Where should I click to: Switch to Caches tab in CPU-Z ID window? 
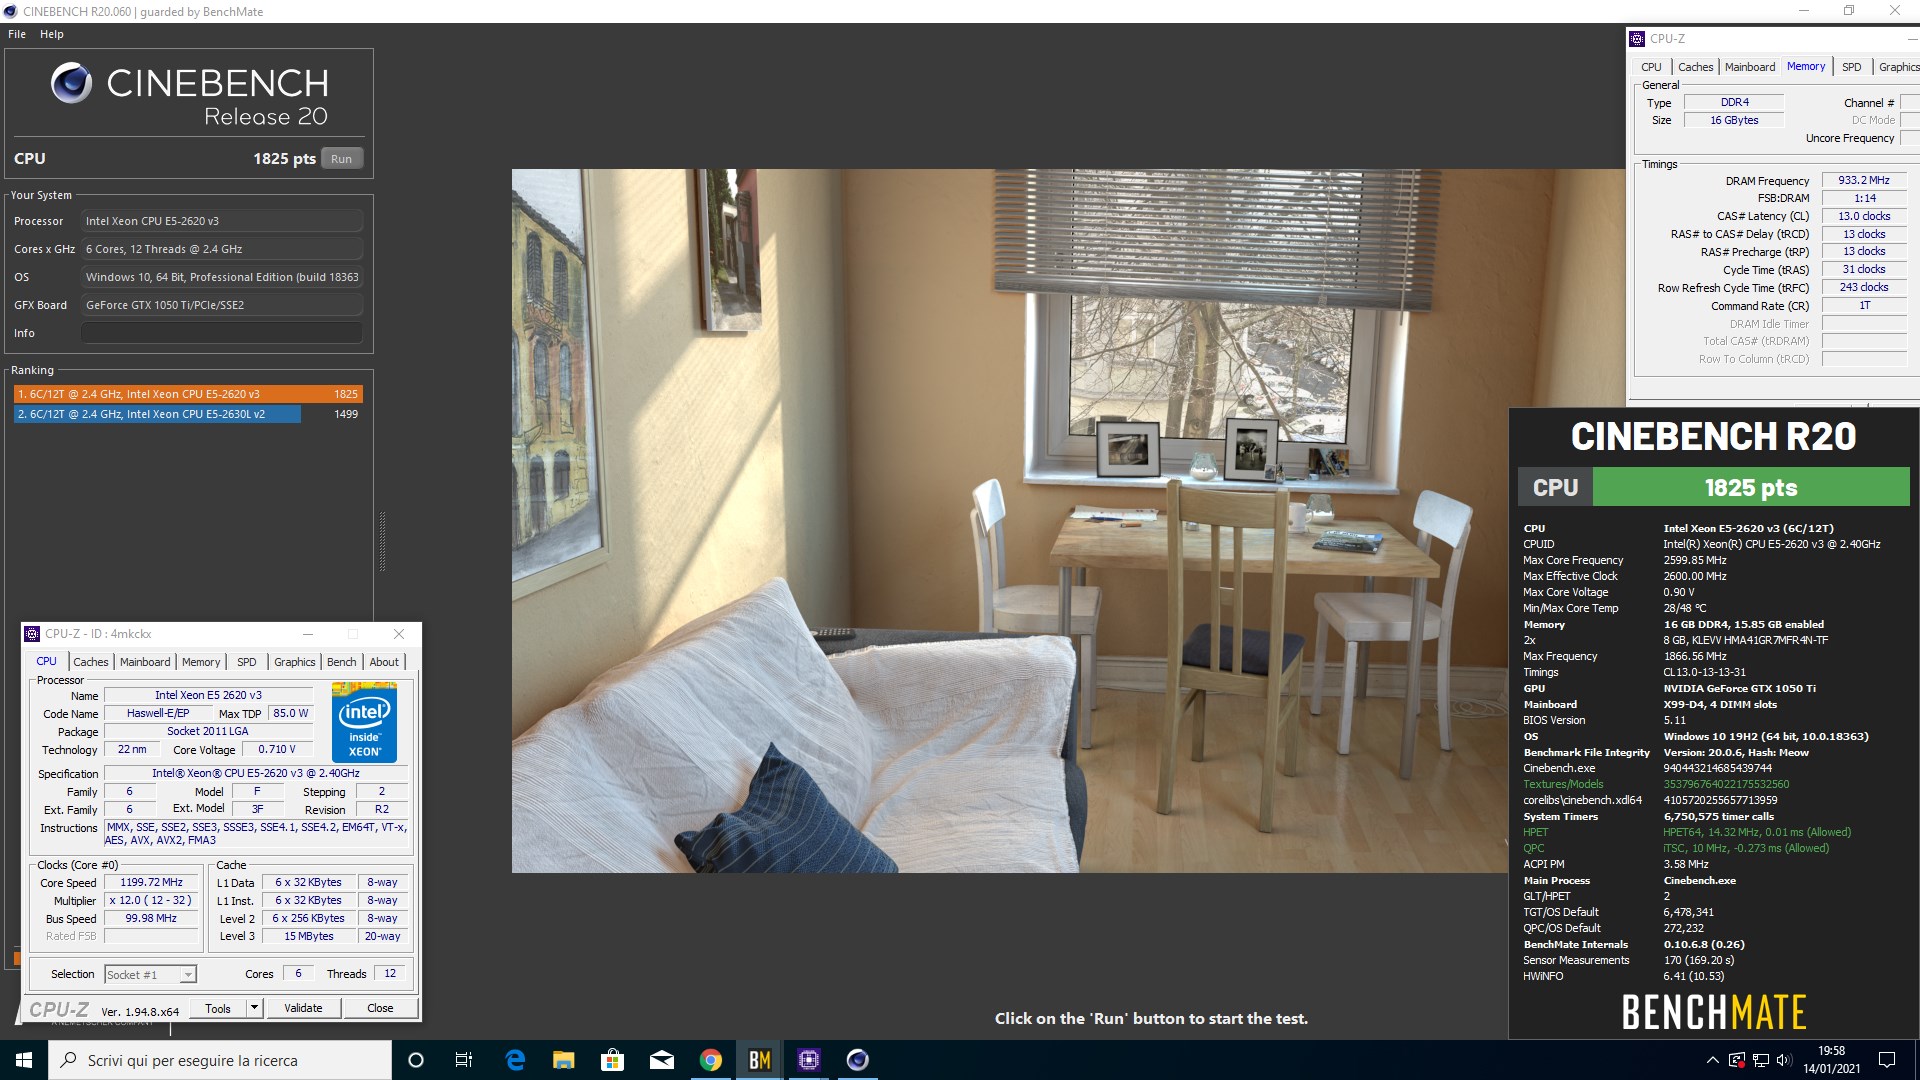click(x=90, y=662)
